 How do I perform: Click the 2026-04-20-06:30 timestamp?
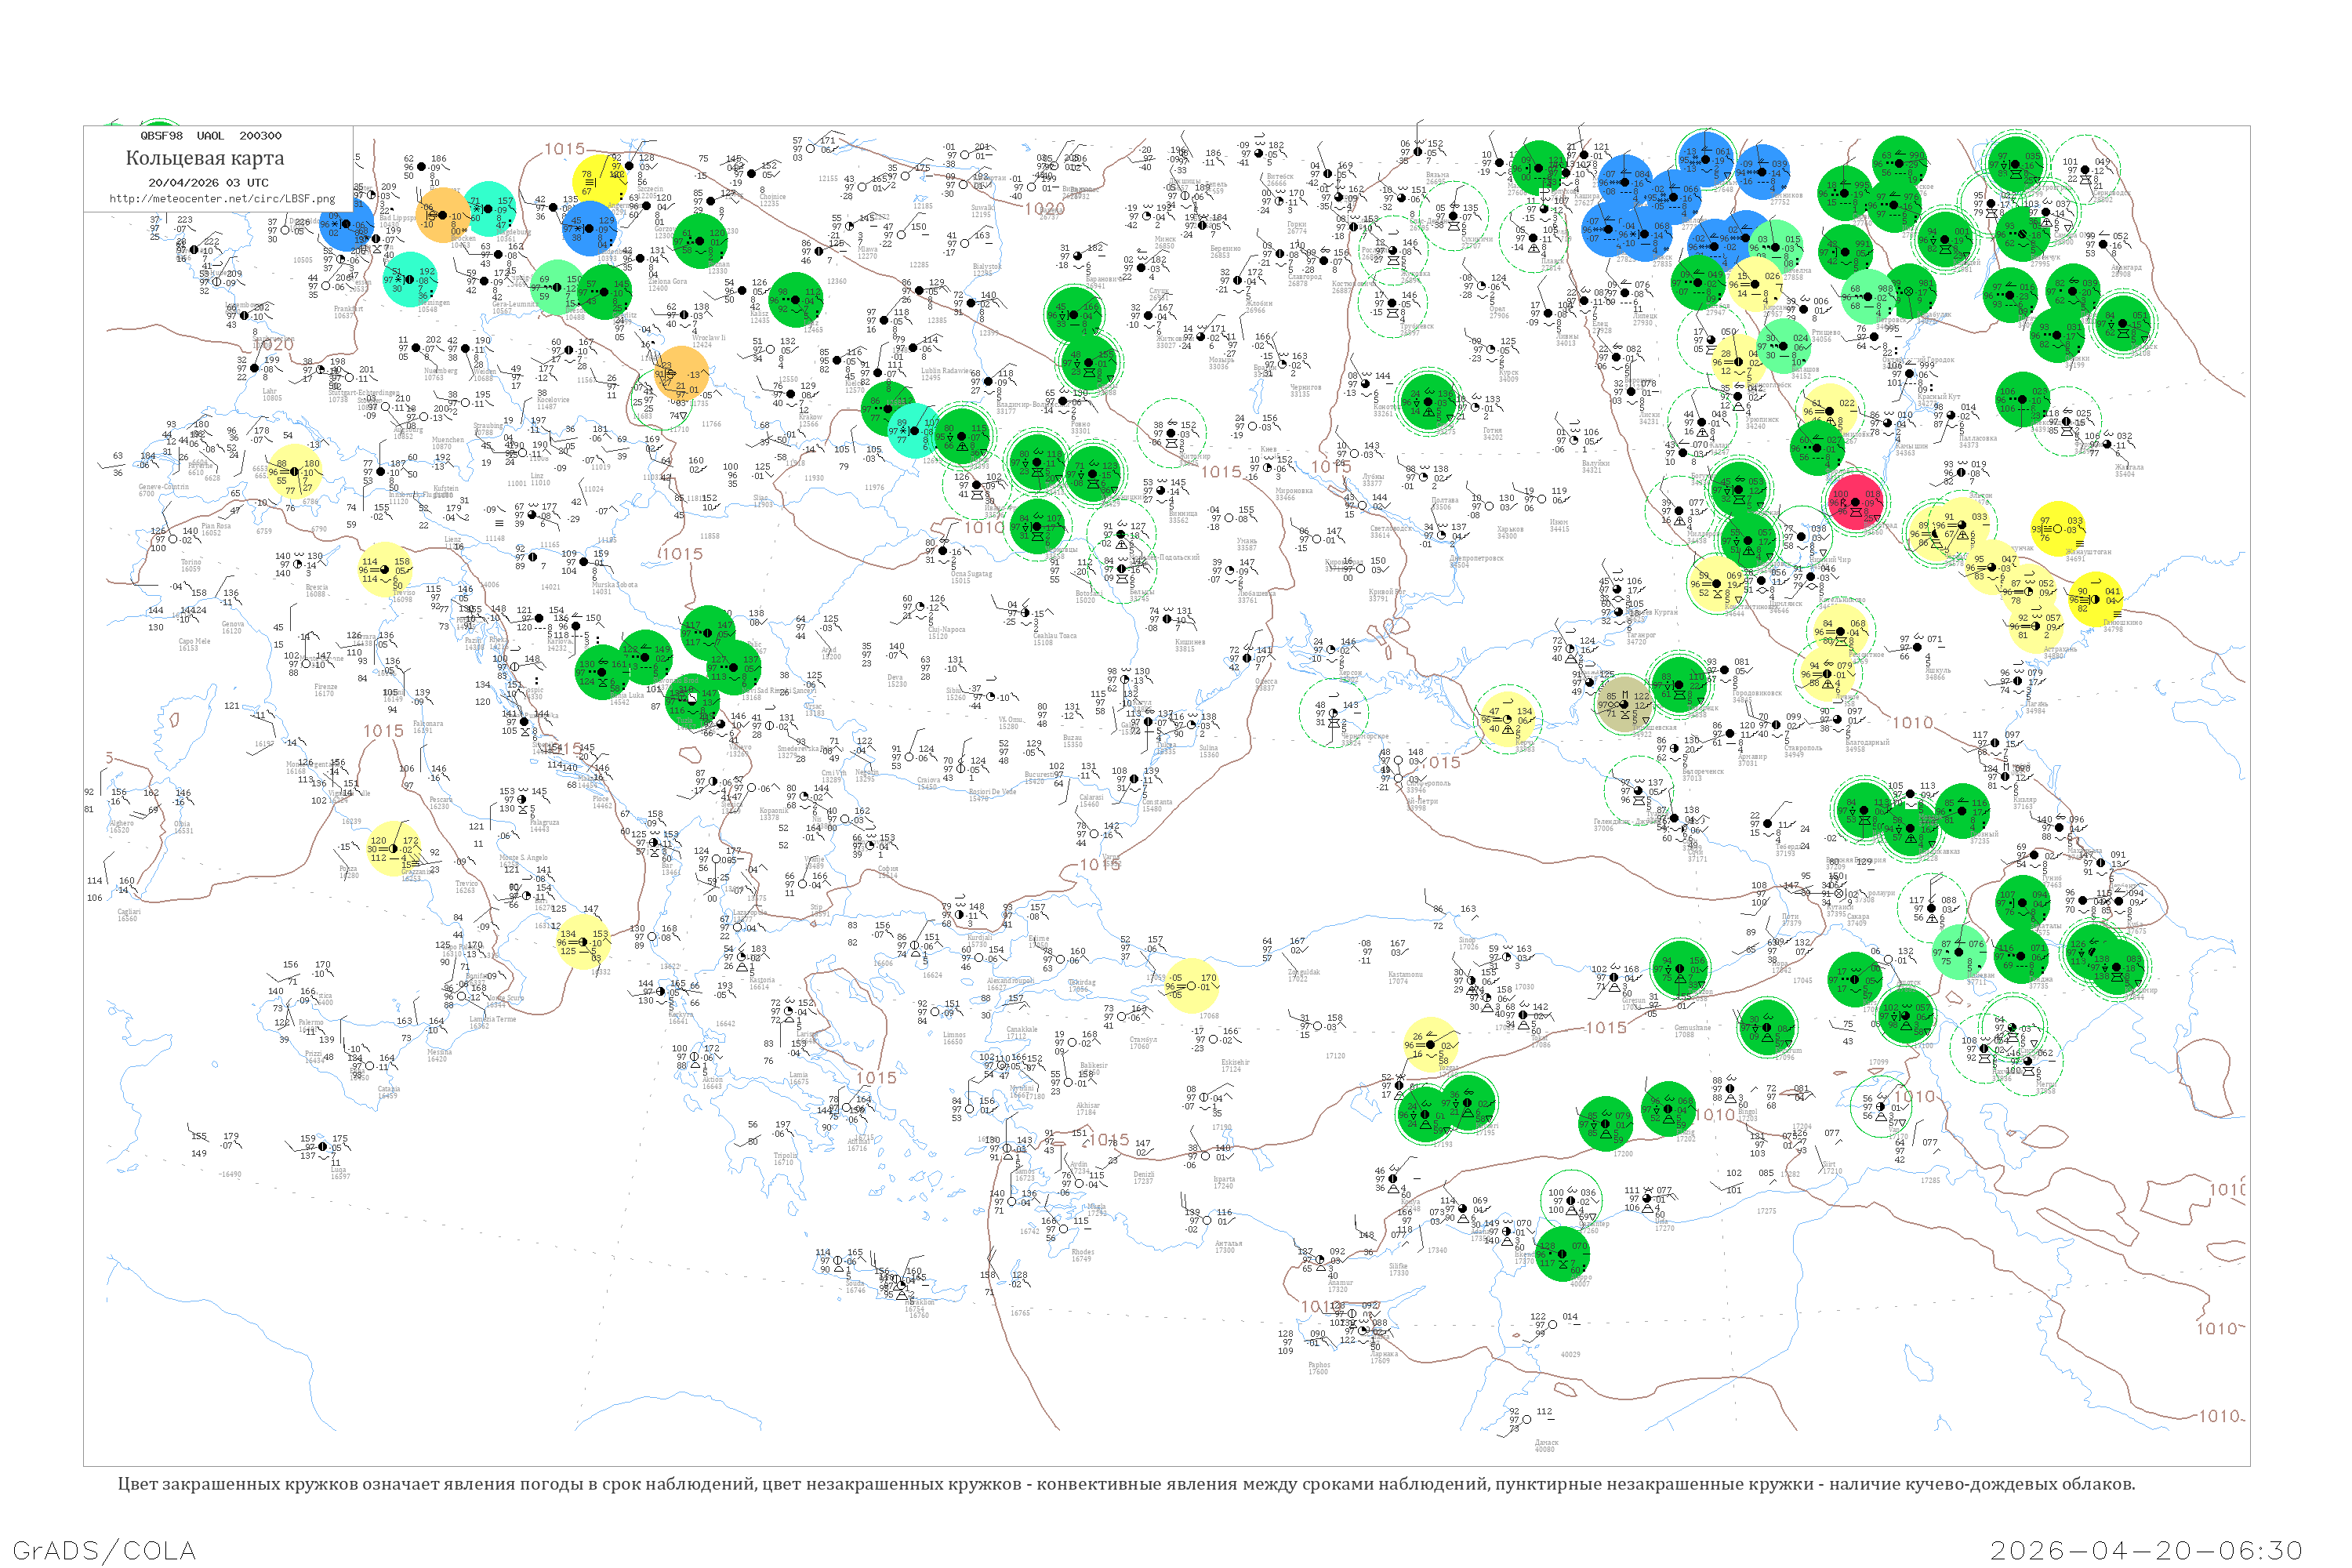point(2146,1550)
